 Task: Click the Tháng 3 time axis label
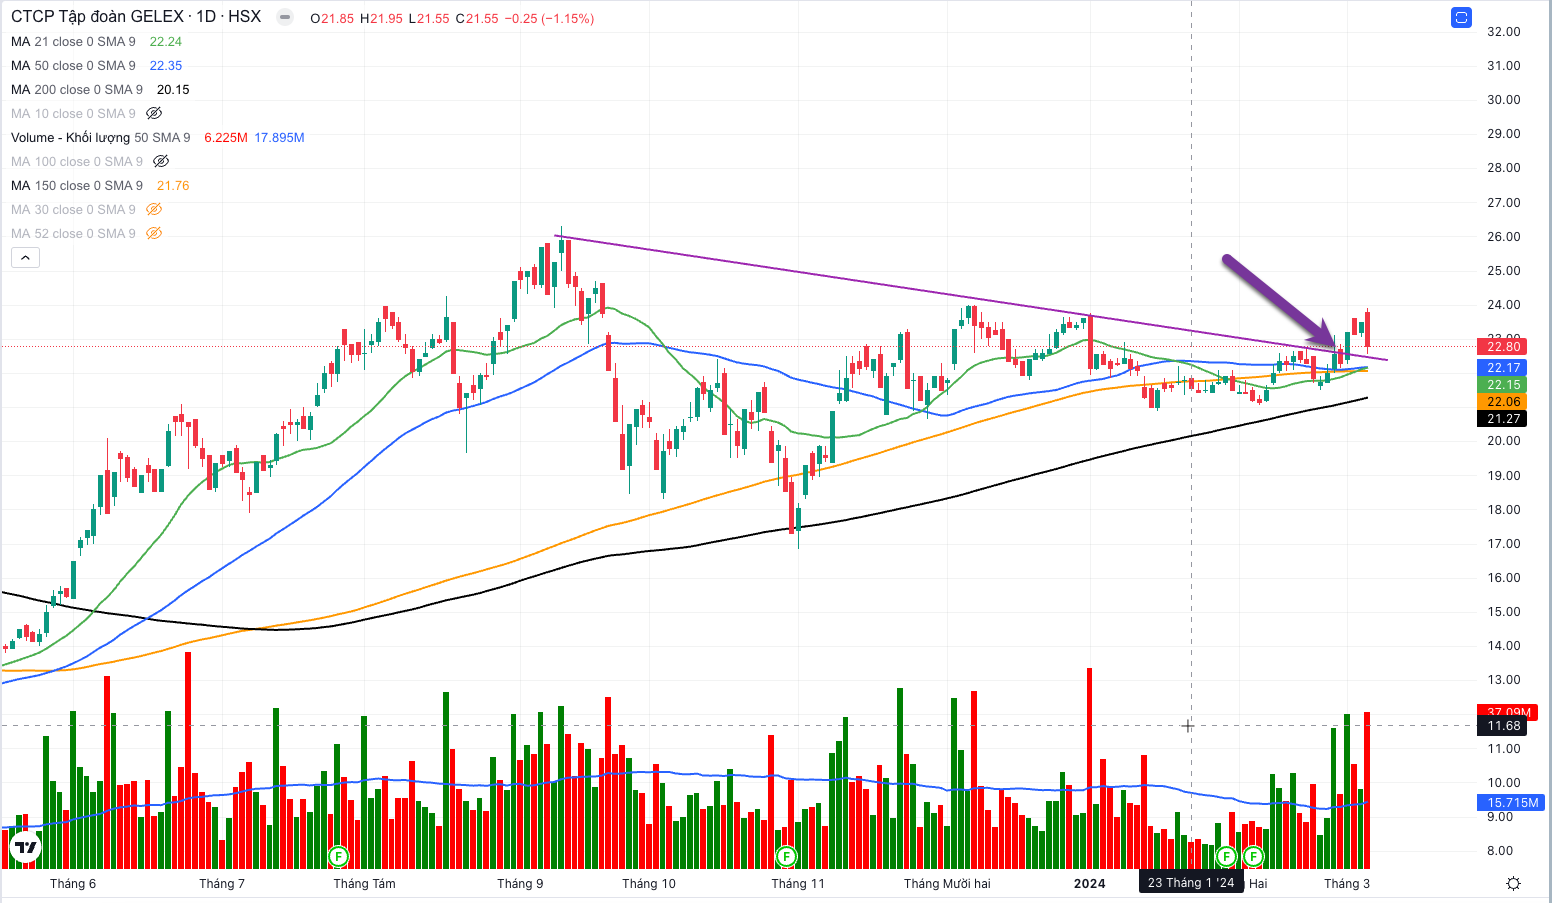(1346, 883)
